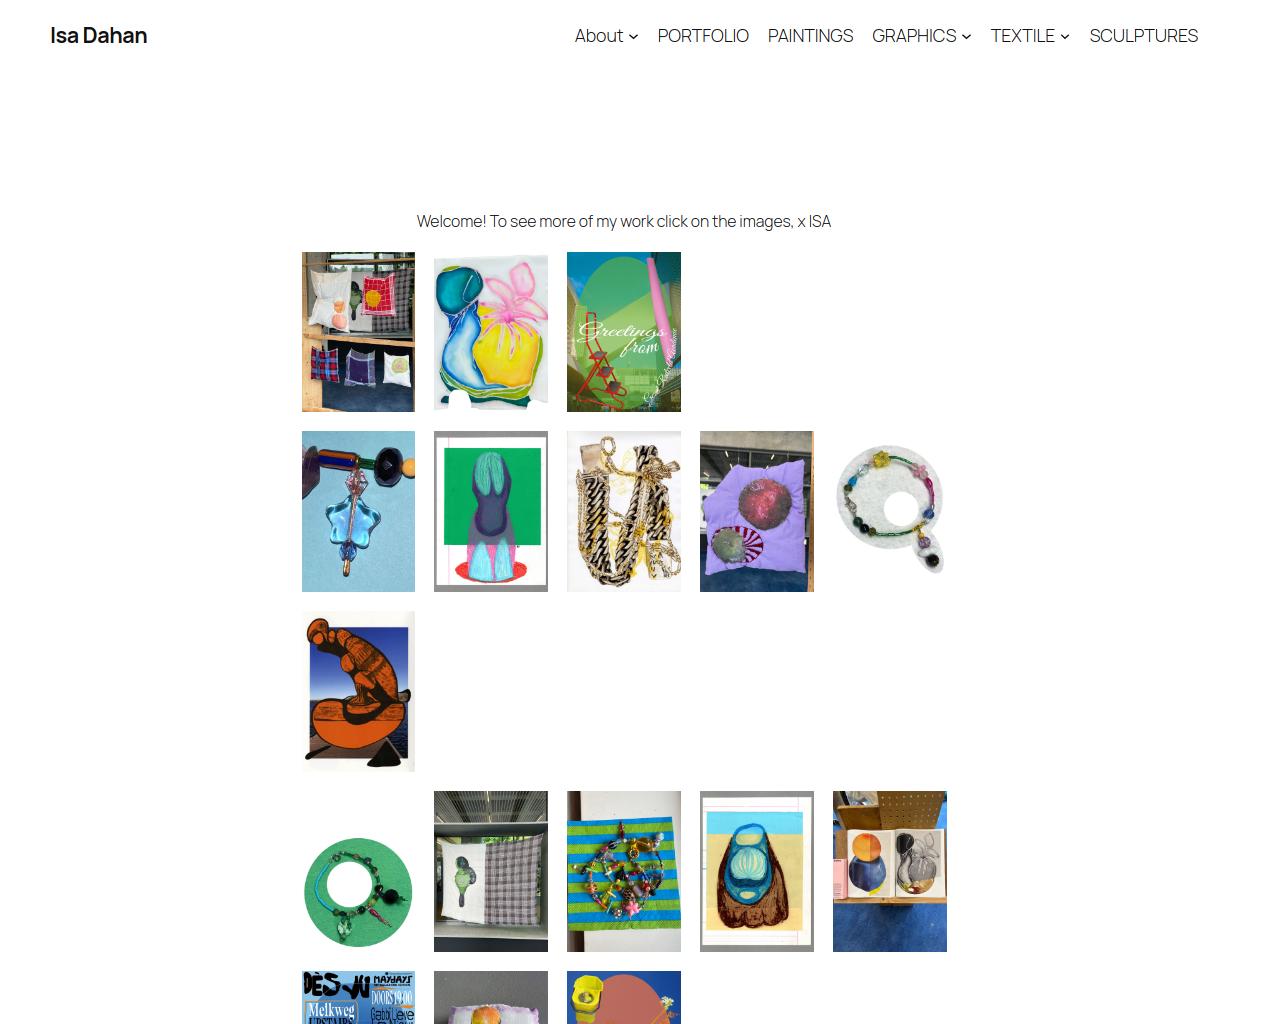Click the Isa Dahan site title
Screen dimensions: 1280x1024
coord(99,35)
